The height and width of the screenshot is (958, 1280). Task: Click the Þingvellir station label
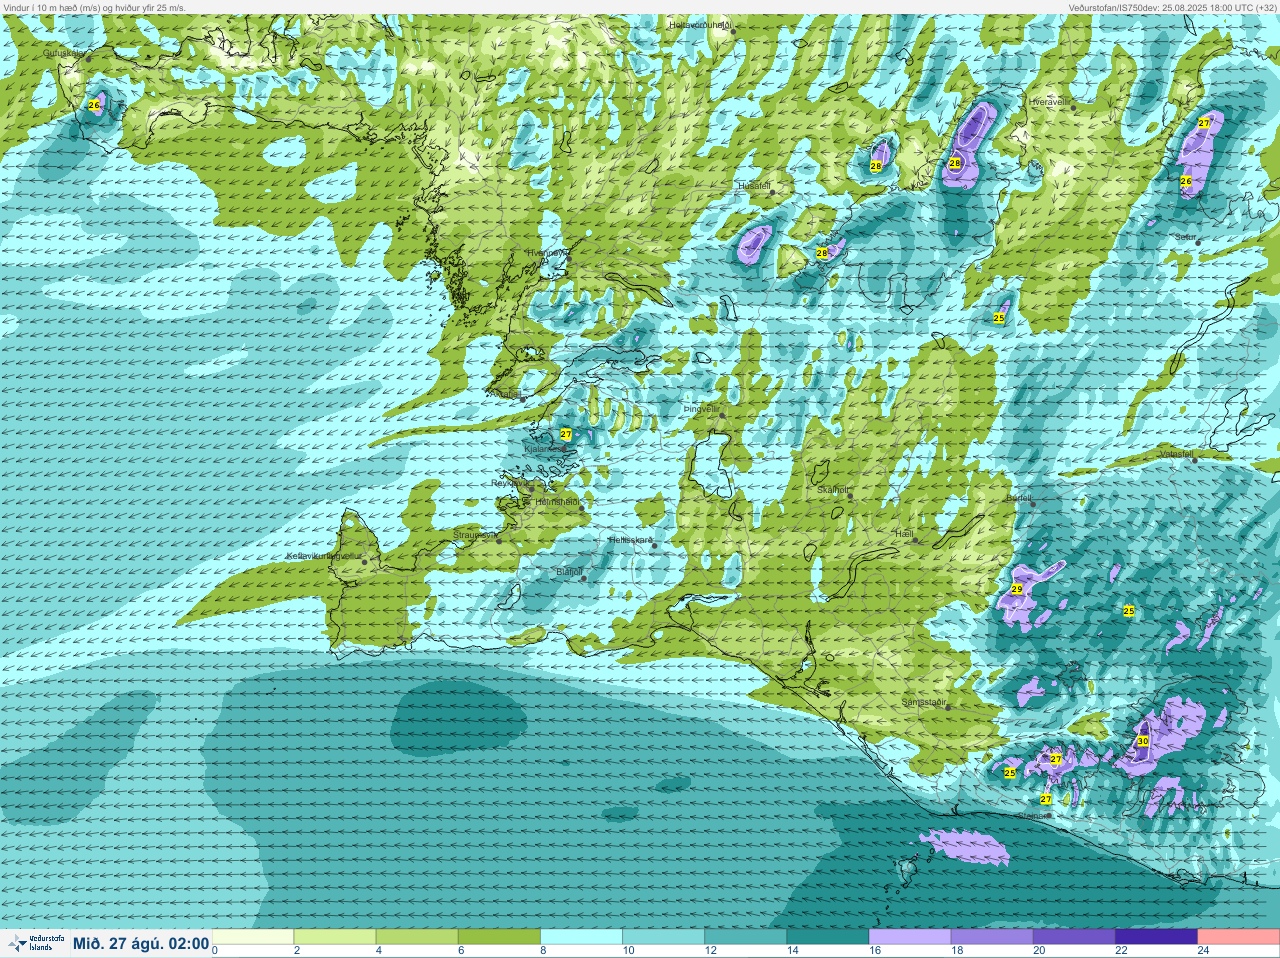[x=701, y=409]
